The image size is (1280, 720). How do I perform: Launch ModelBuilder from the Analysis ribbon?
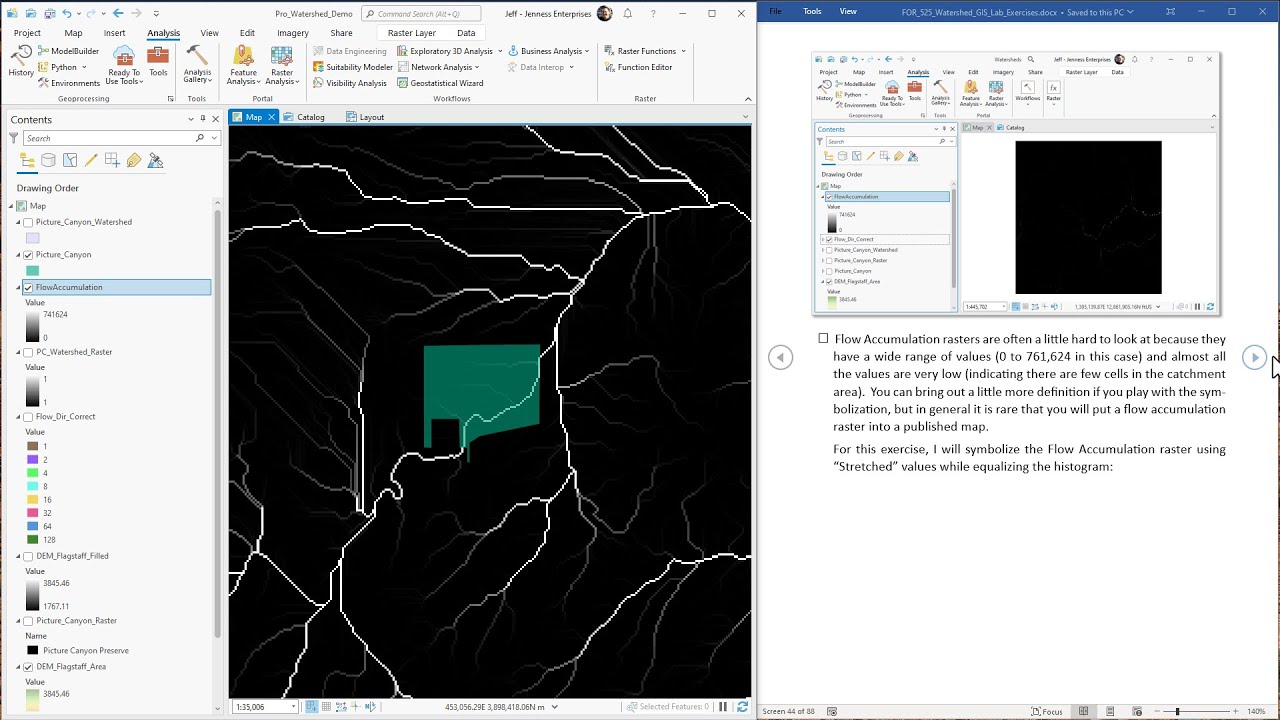tap(68, 51)
